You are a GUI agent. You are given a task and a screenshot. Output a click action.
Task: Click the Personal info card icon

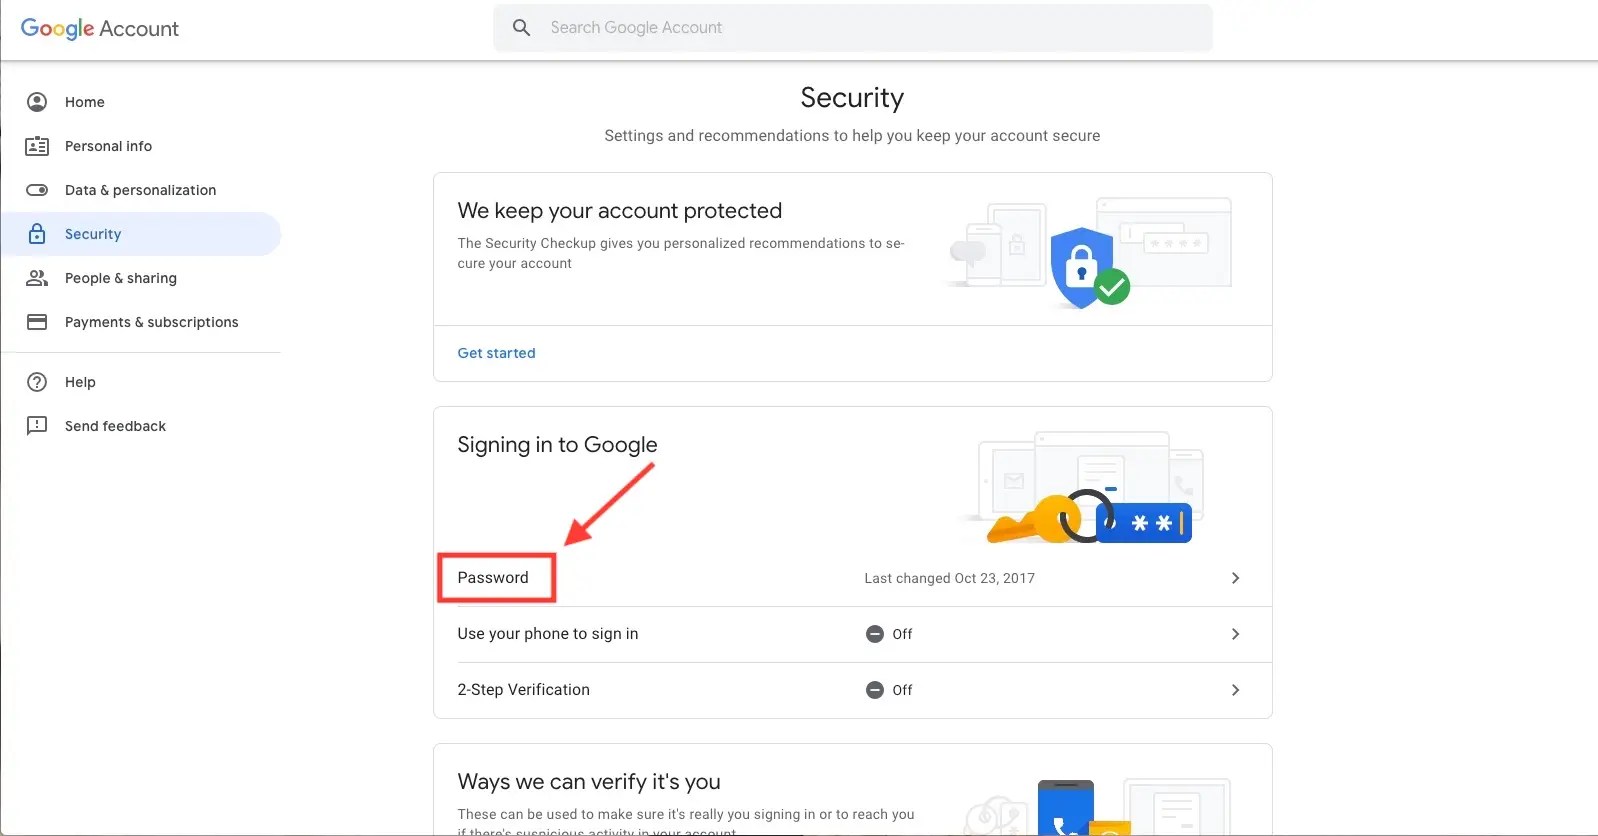37,146
